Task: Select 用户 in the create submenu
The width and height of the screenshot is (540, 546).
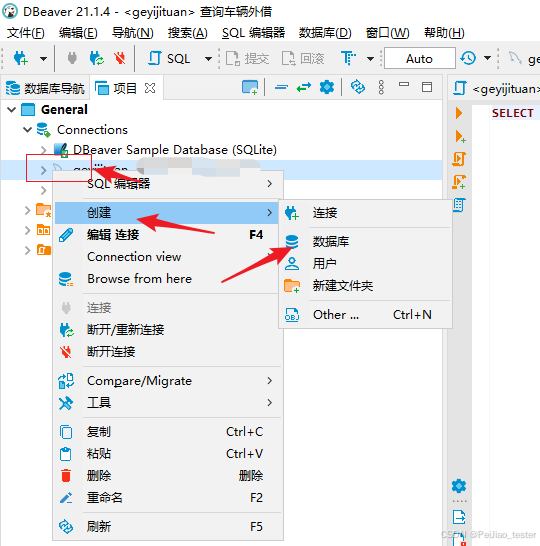Action: (x=366, y=264)
